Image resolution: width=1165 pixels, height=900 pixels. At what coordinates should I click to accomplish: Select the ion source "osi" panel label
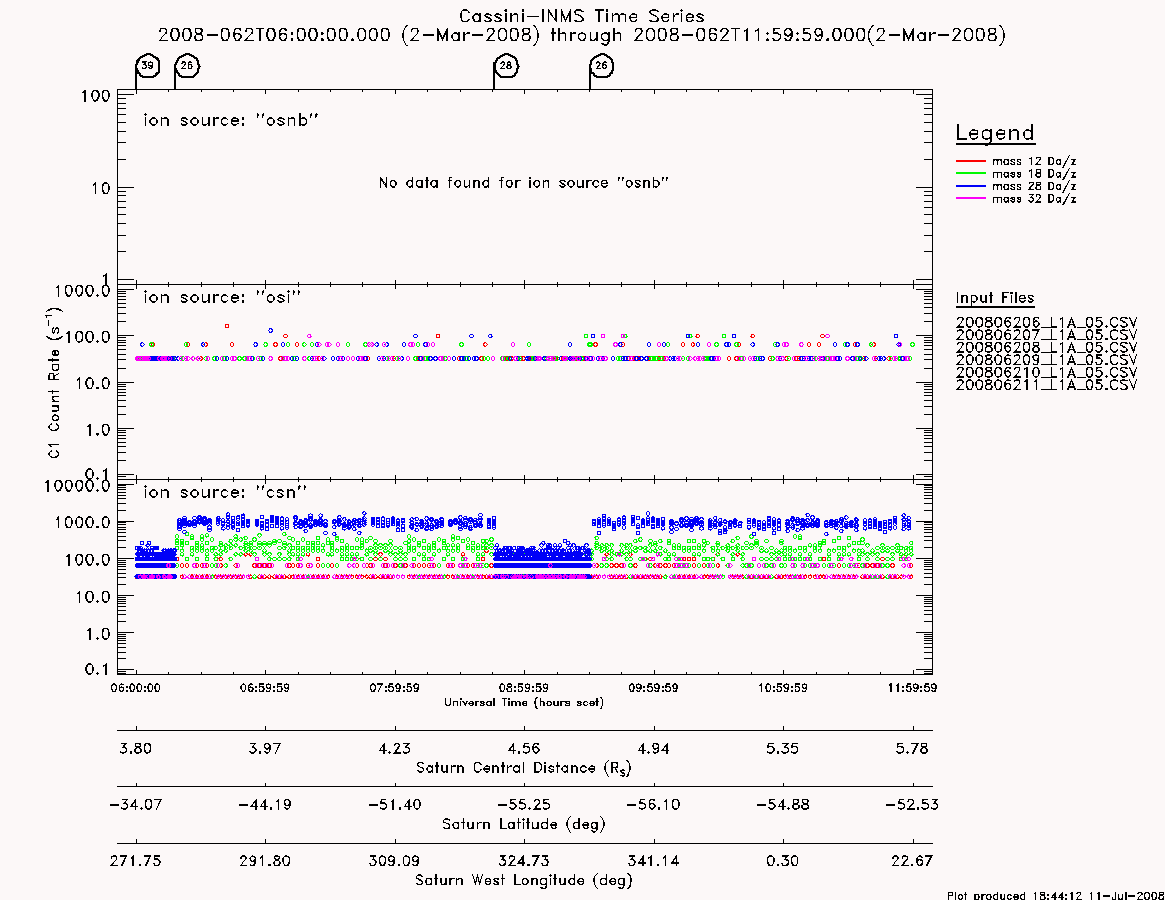tap(222, 297)
